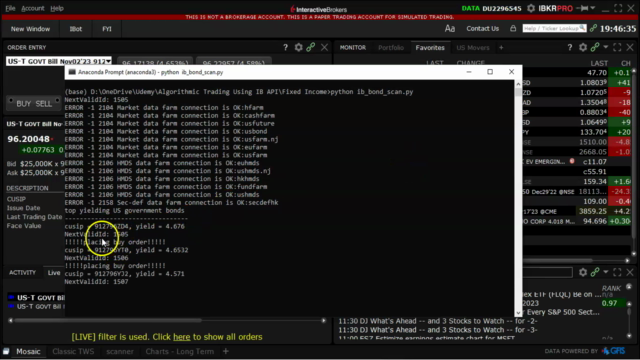Open Monitor panel help question mark

click(570, 47)
